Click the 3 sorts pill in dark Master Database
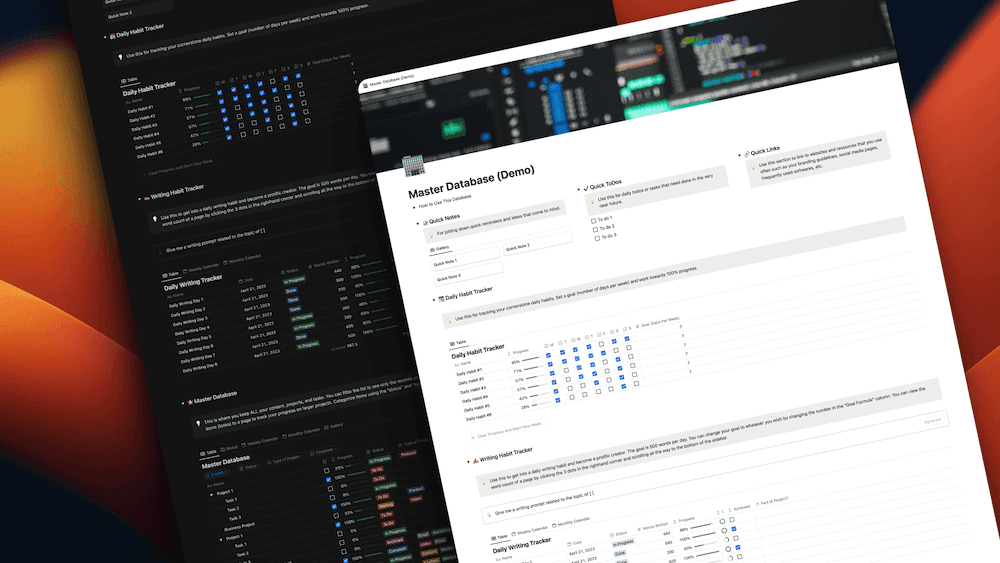Image resolution: width=1000 pixels, height=563 pixels. pyautogui.click(x=216, y=474)
